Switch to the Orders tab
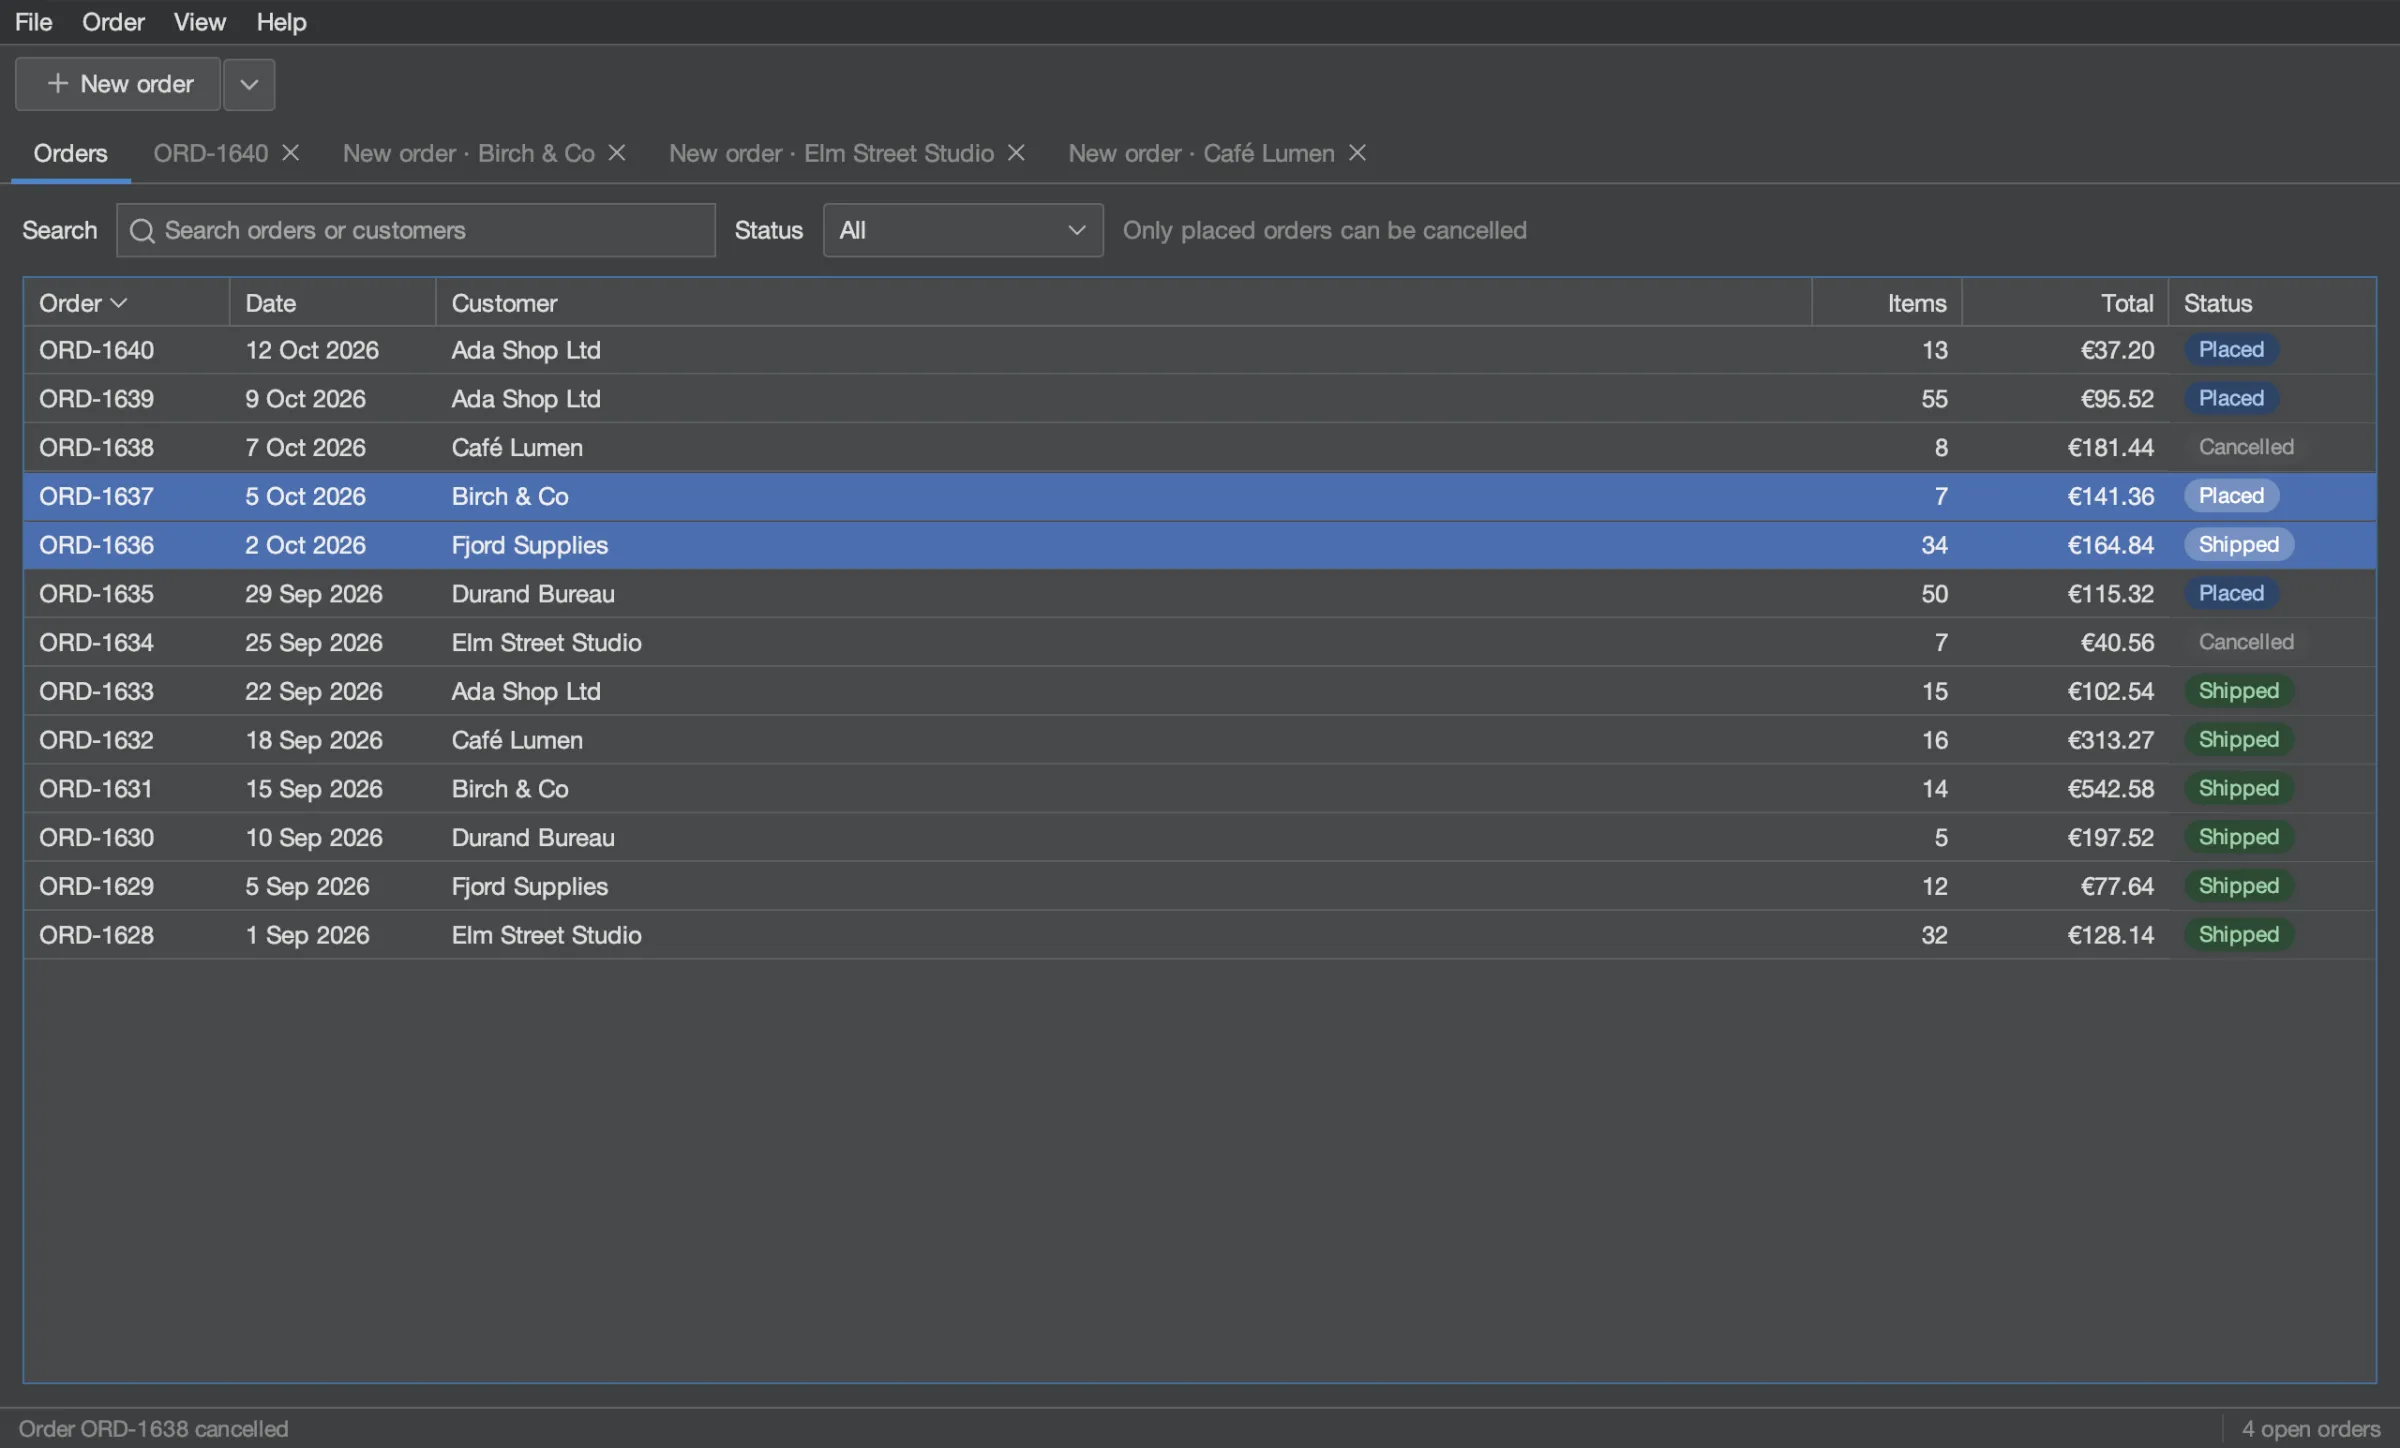 tap(71, 153)
